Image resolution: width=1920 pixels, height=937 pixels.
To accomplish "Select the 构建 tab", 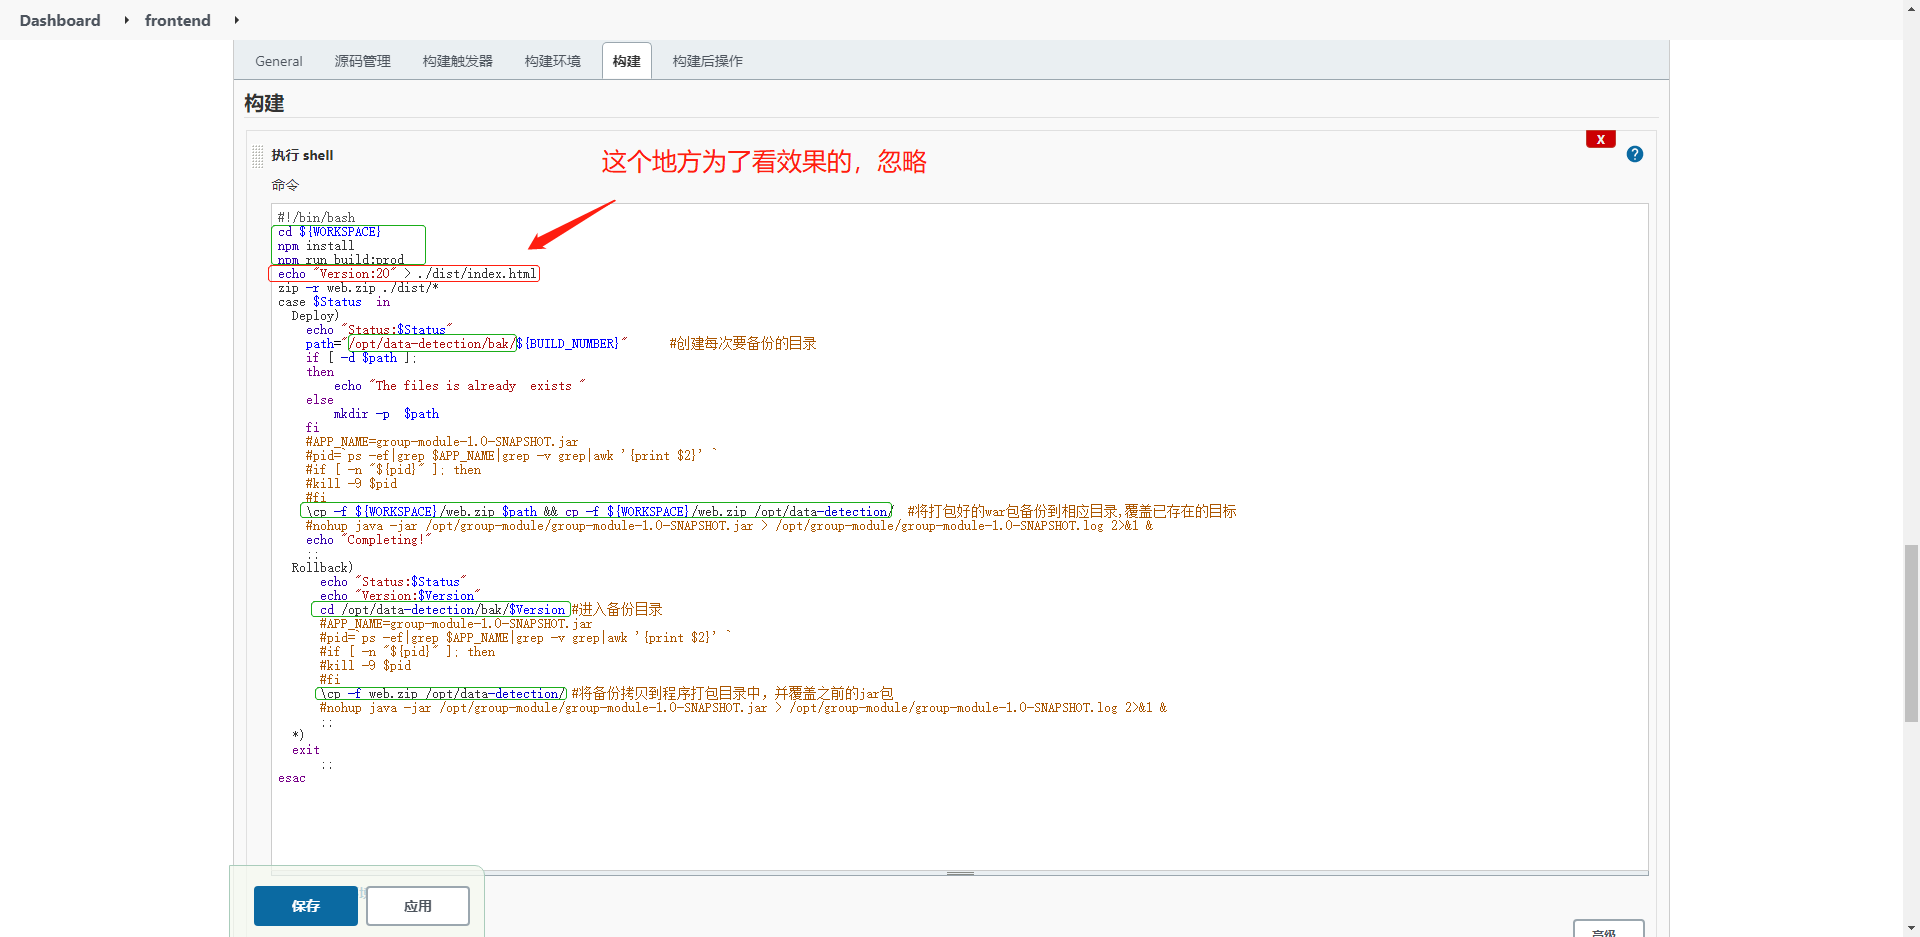I will (627, 61).
